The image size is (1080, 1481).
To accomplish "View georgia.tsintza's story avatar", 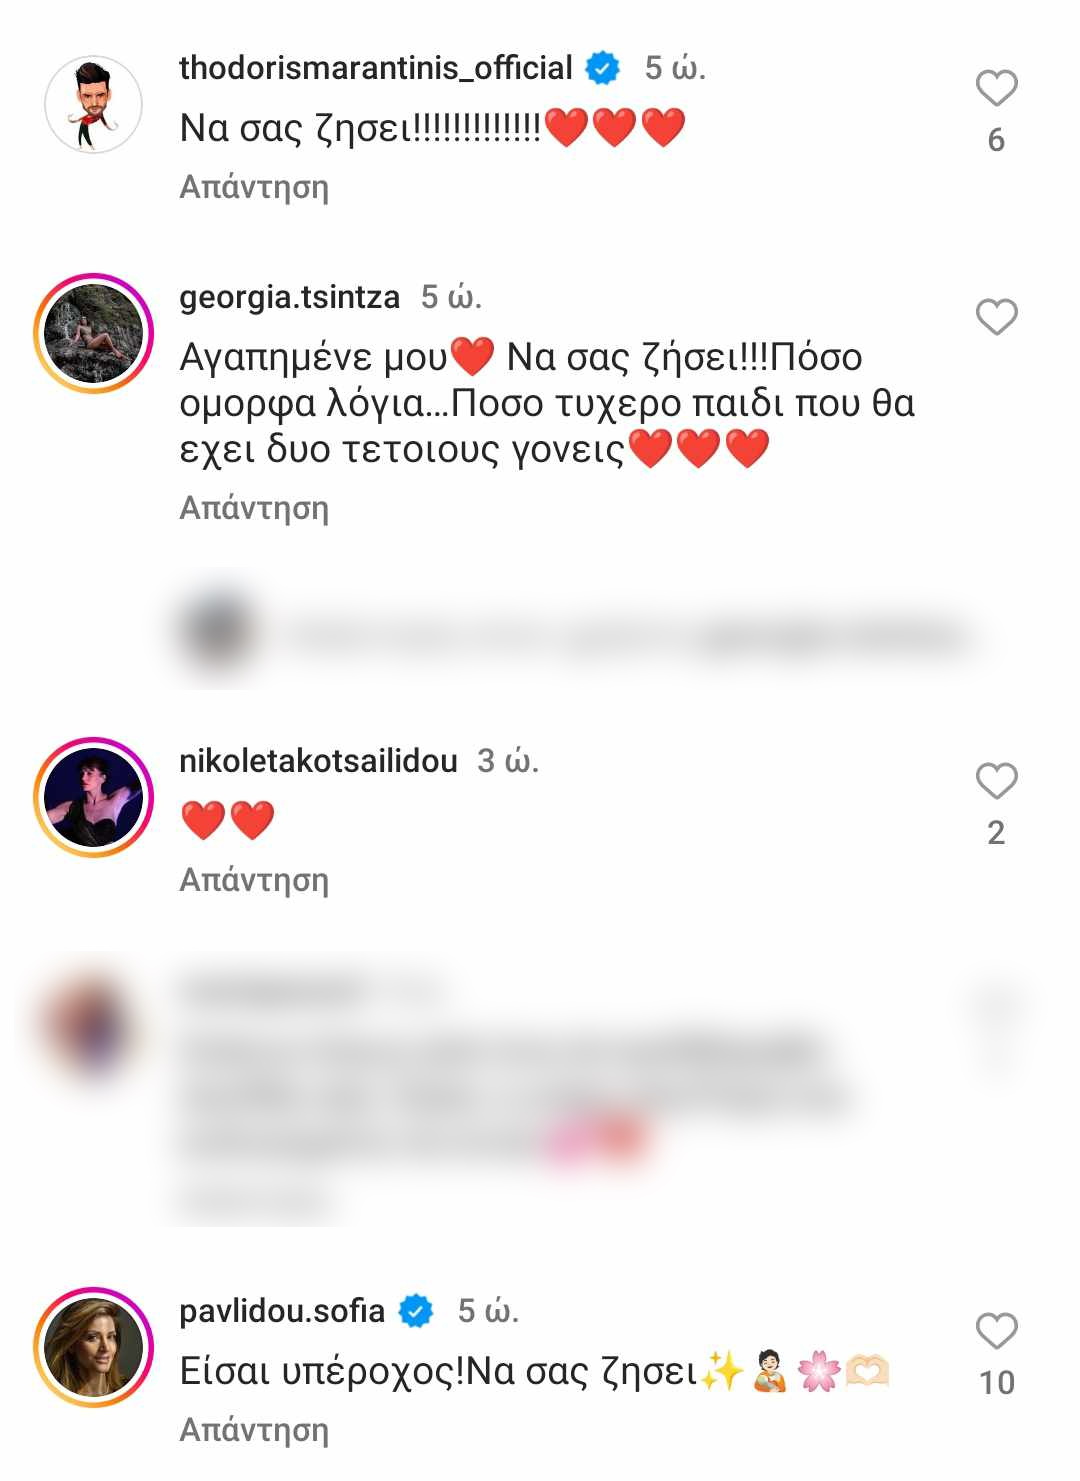I will pyautogui.click(x=94, y=333).
